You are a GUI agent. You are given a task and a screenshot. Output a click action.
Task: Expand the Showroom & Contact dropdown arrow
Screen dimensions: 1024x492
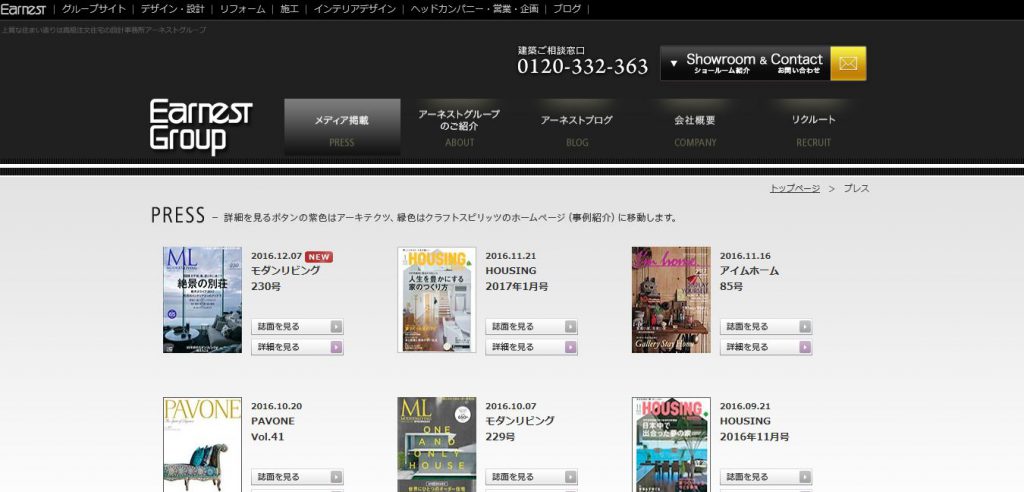coord(674,63)
